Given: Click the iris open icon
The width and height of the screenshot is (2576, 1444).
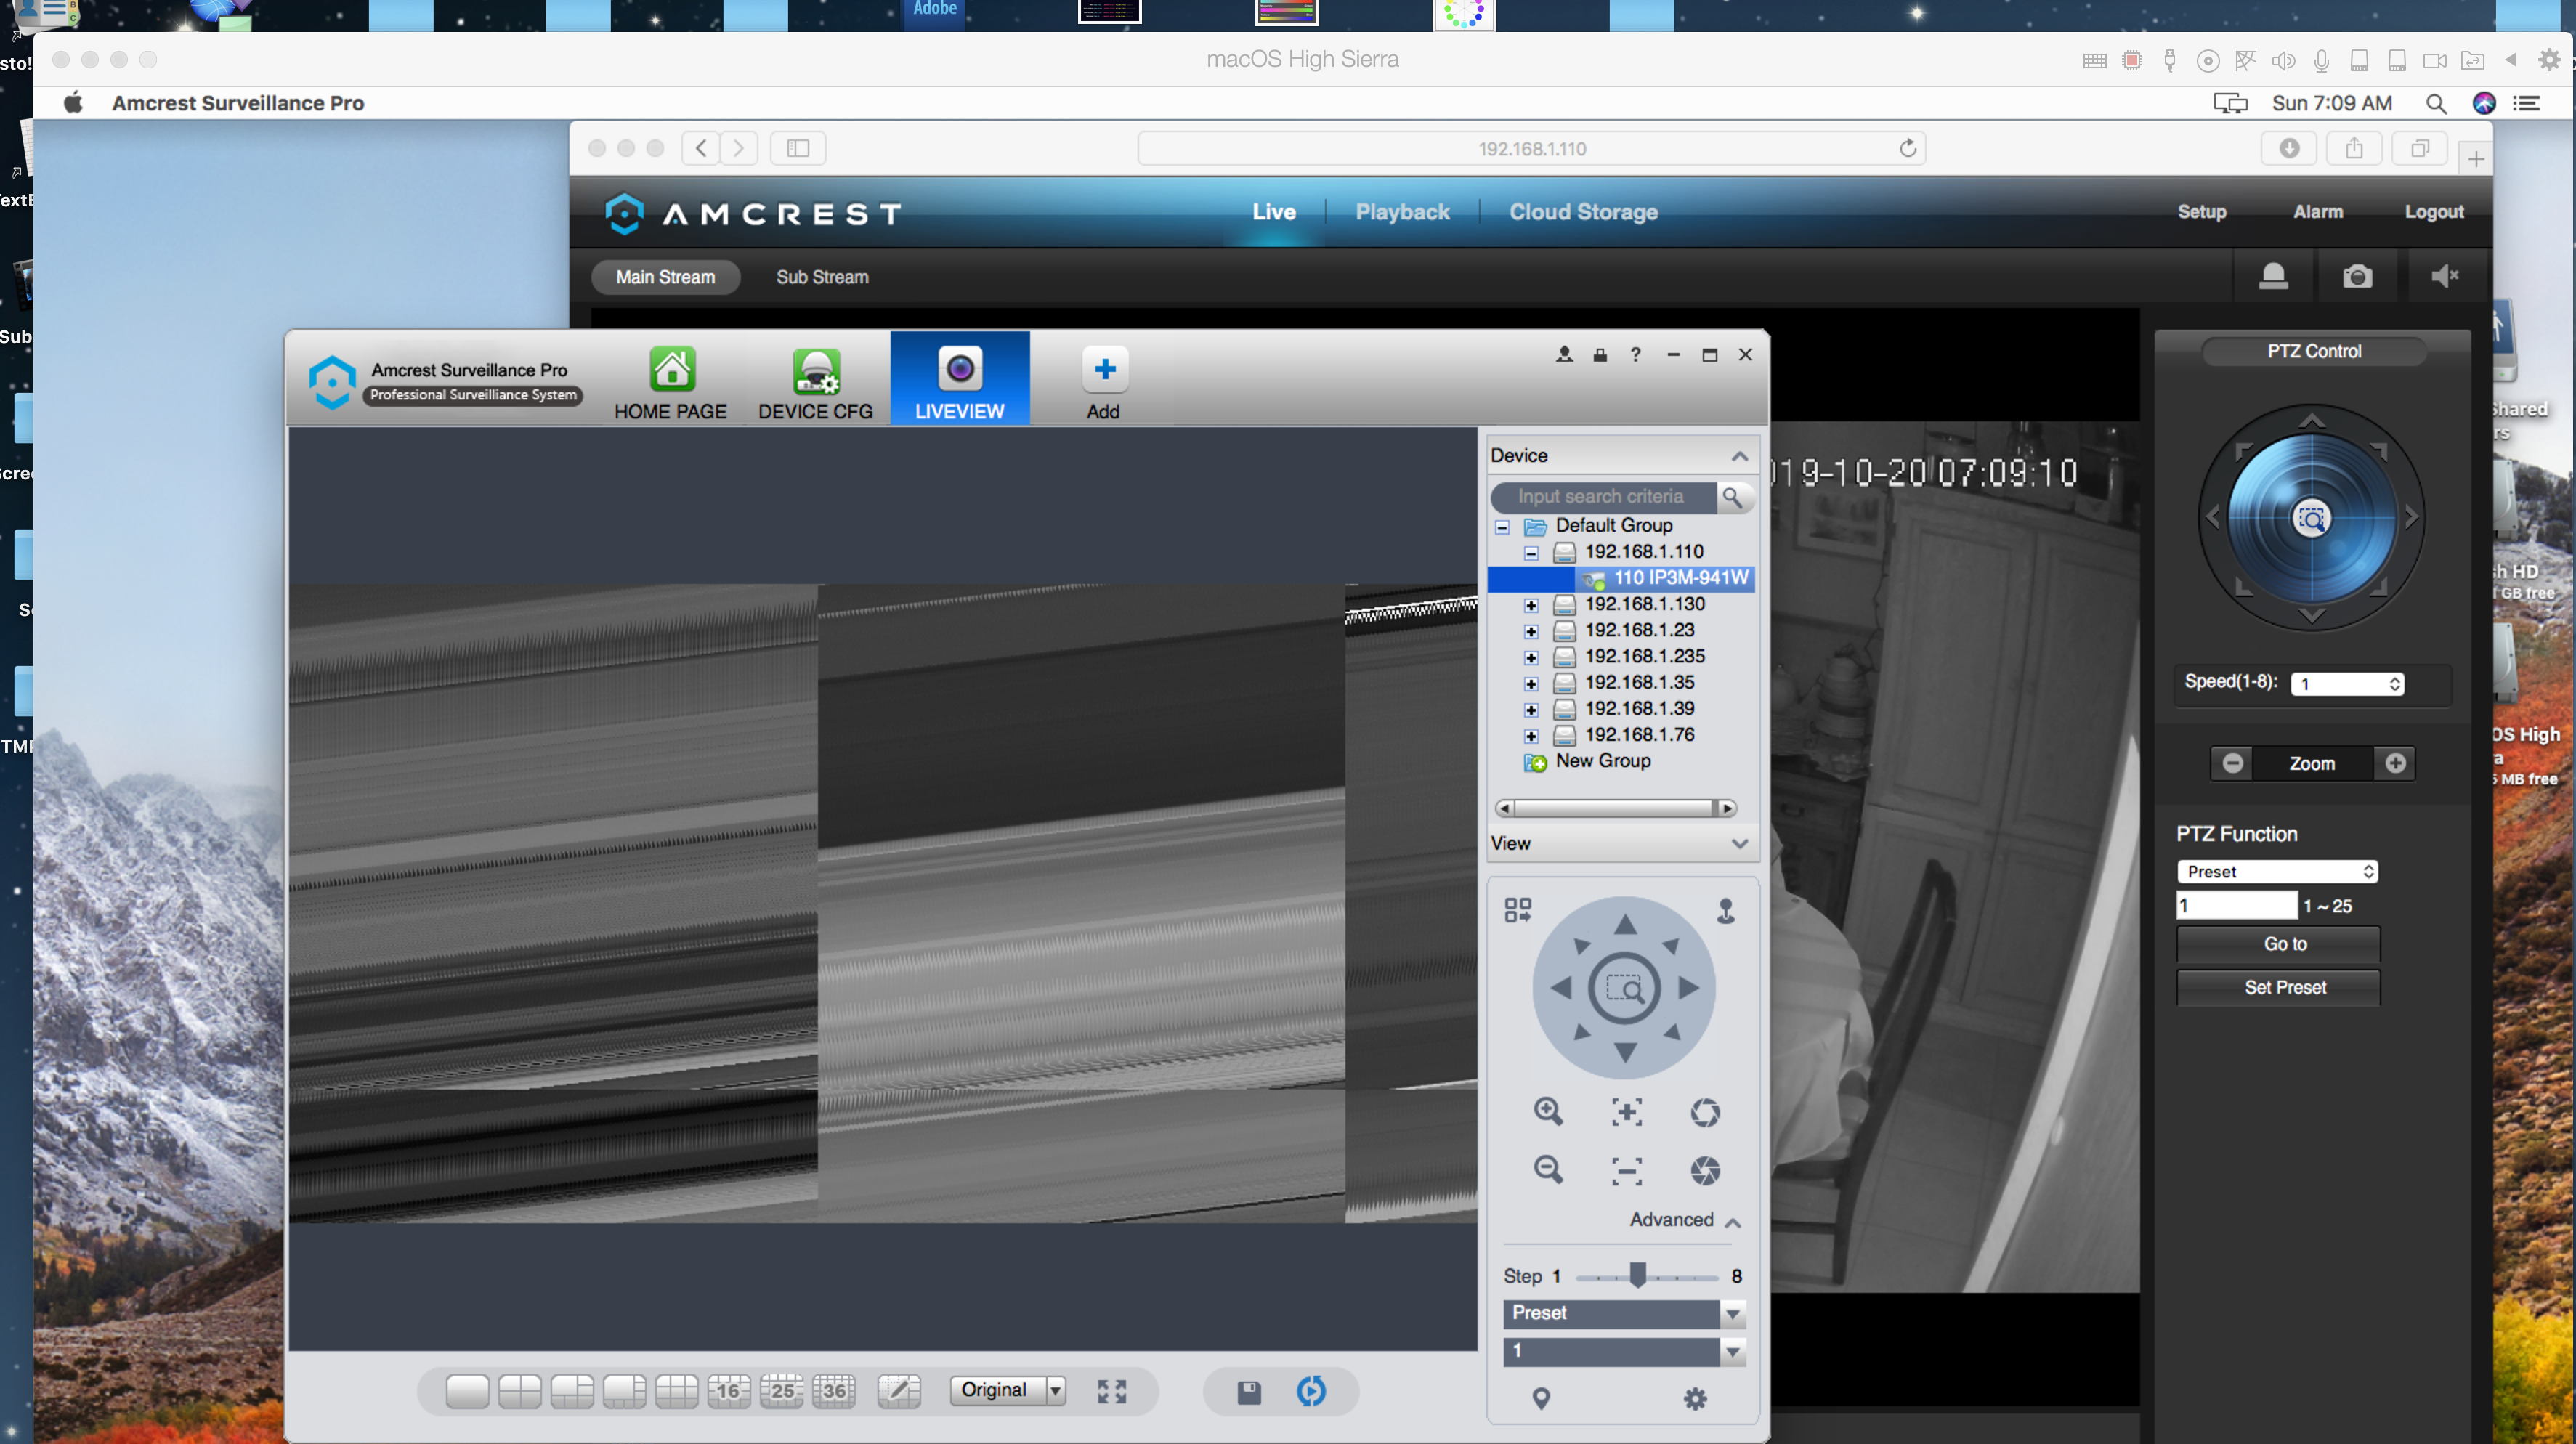Looking at the screenshot, I should (x=1705, y=1112).
